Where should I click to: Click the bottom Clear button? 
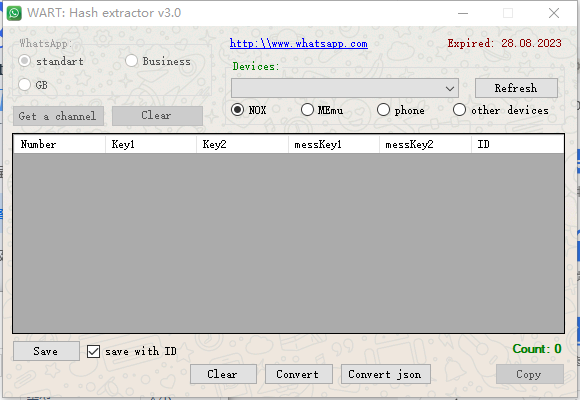(223, 374)
